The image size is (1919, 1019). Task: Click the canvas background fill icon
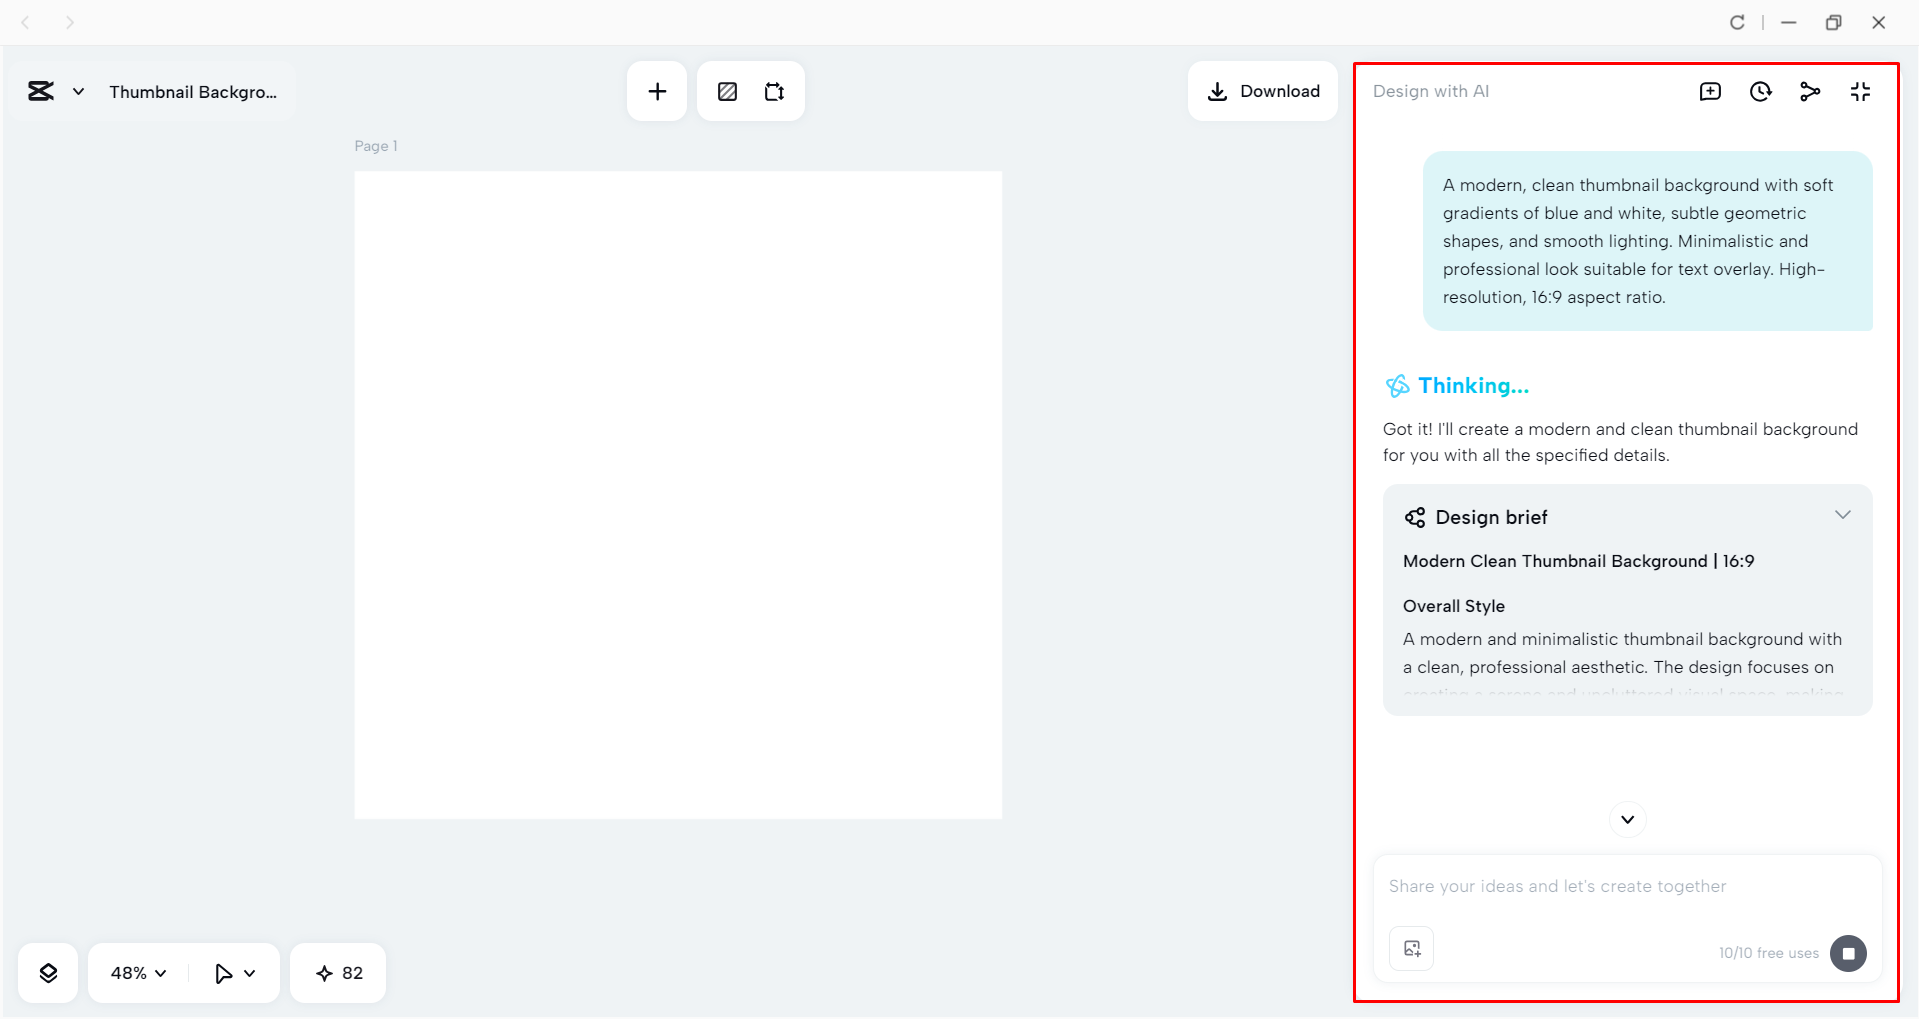(x=727, y=90)
